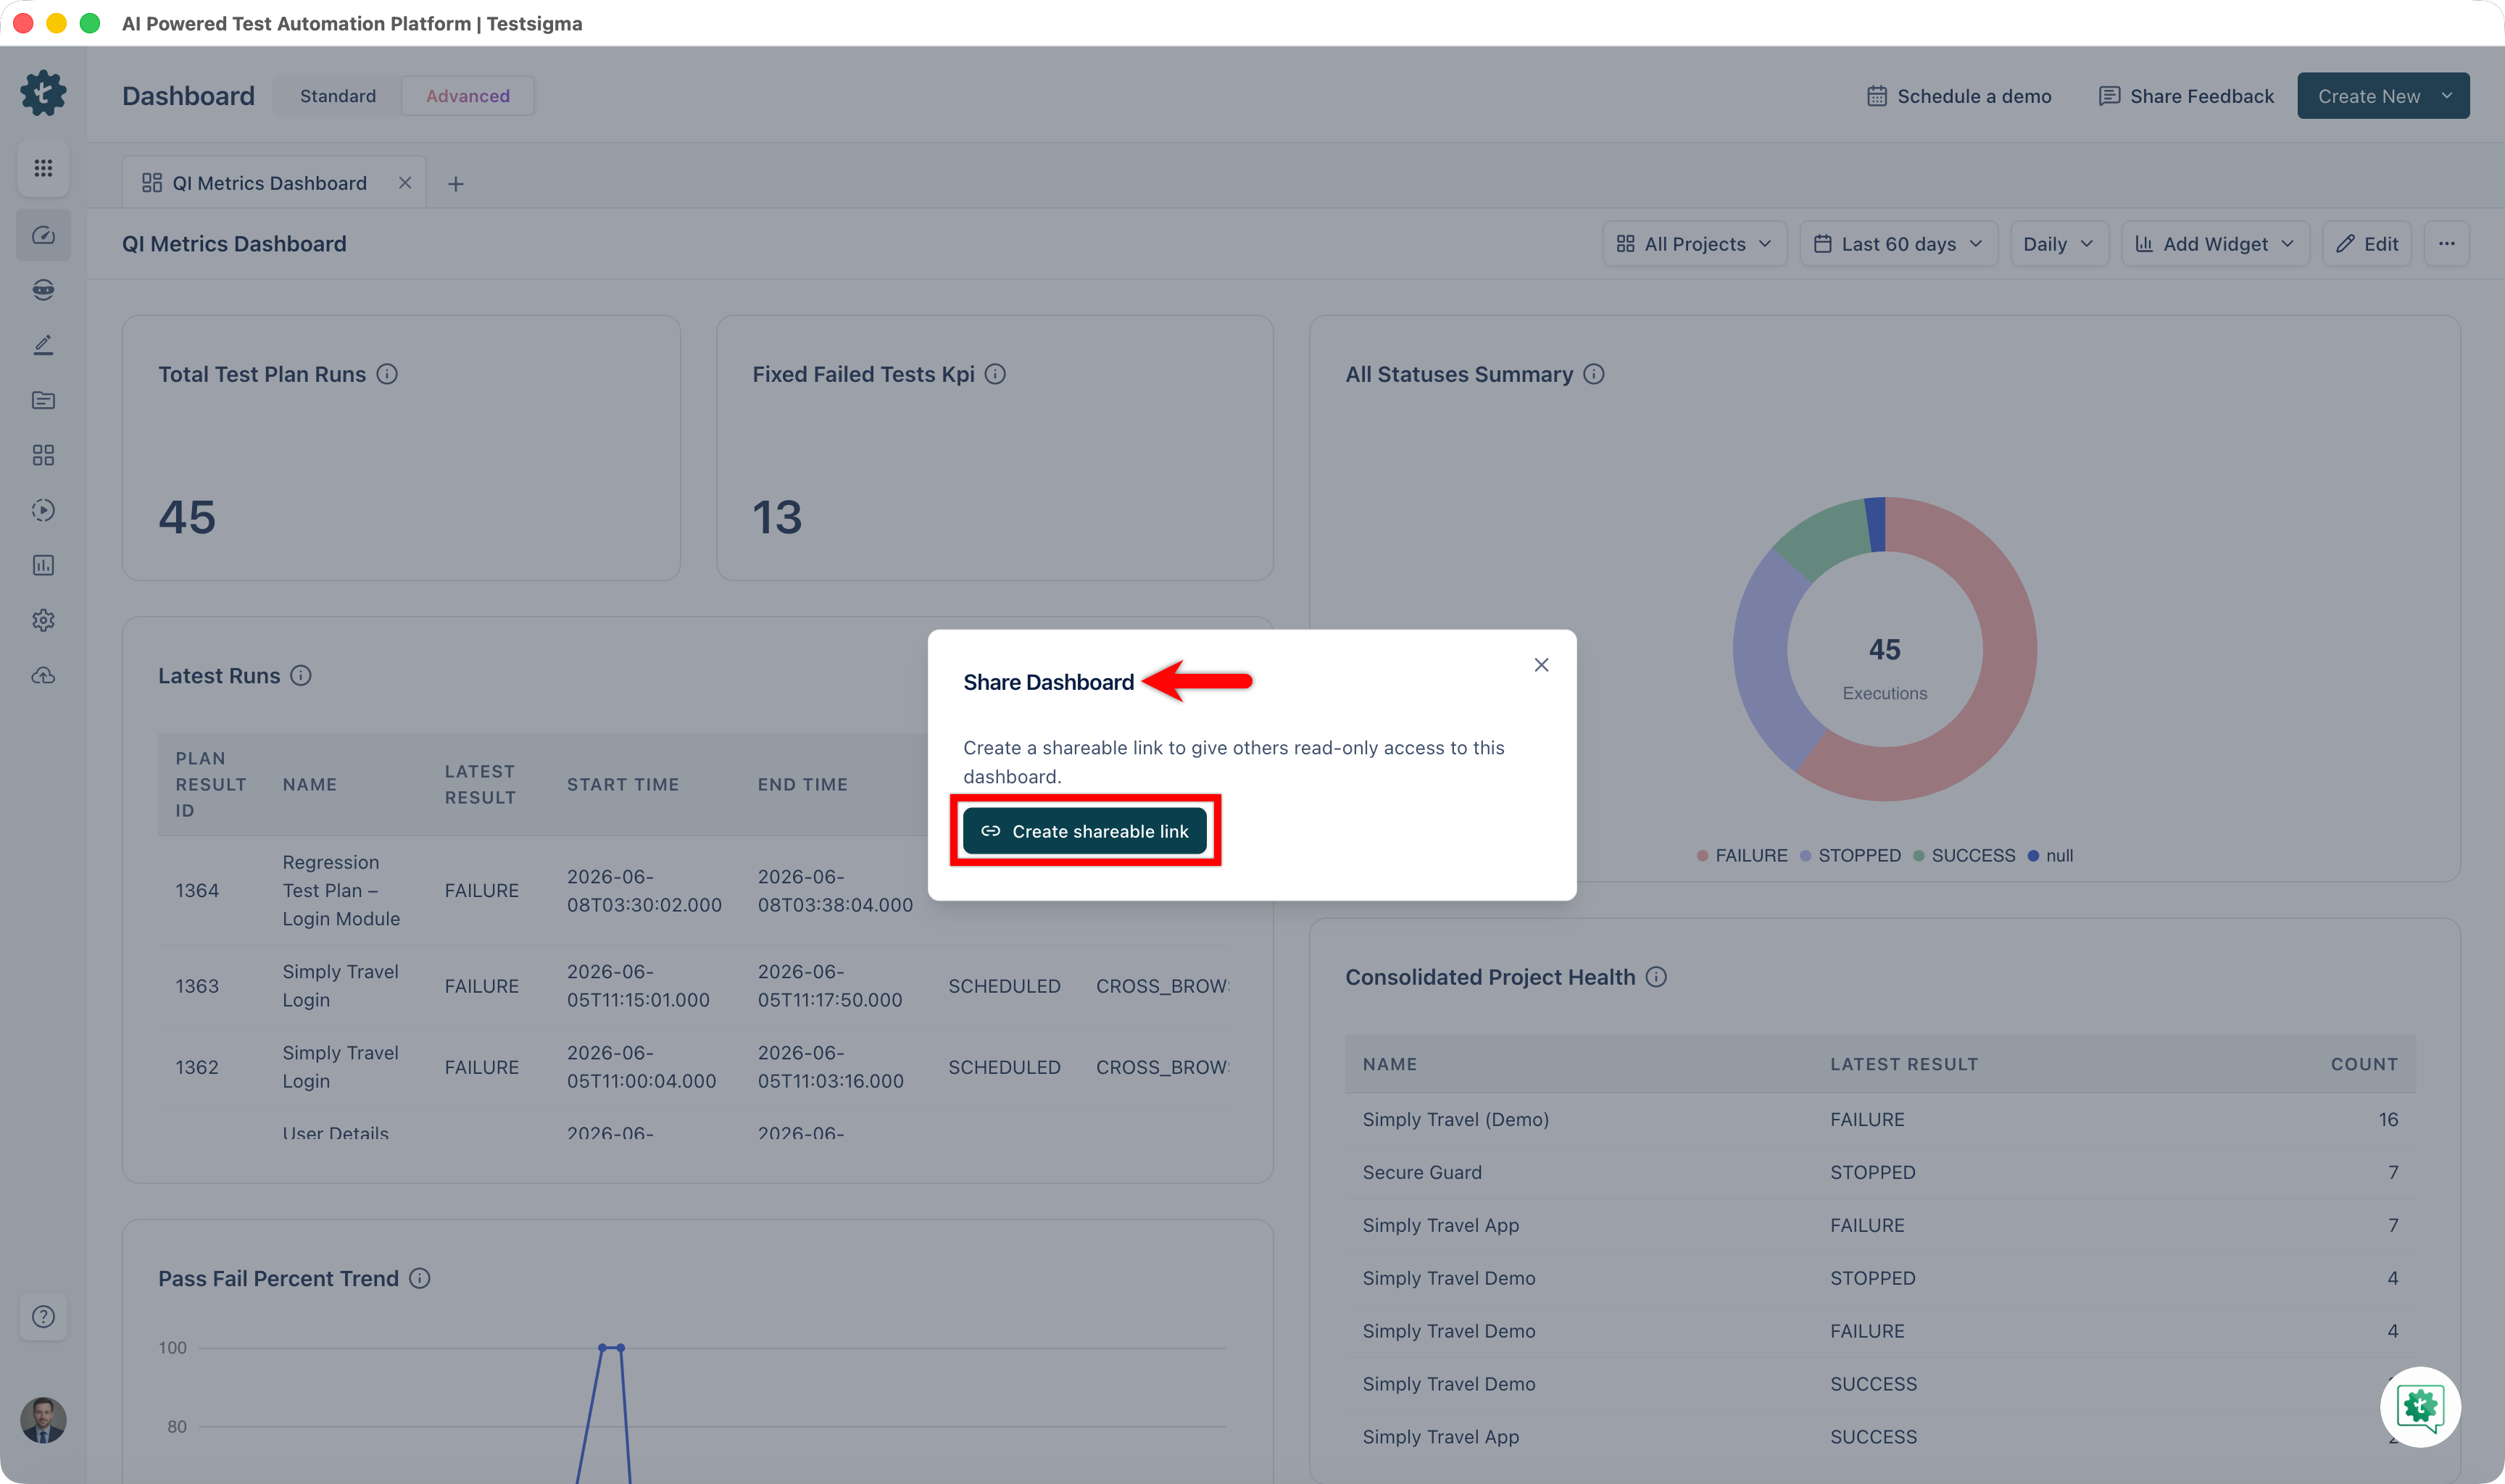Toggle FAILURE series in chart legend

click(x=1742, y=856)
